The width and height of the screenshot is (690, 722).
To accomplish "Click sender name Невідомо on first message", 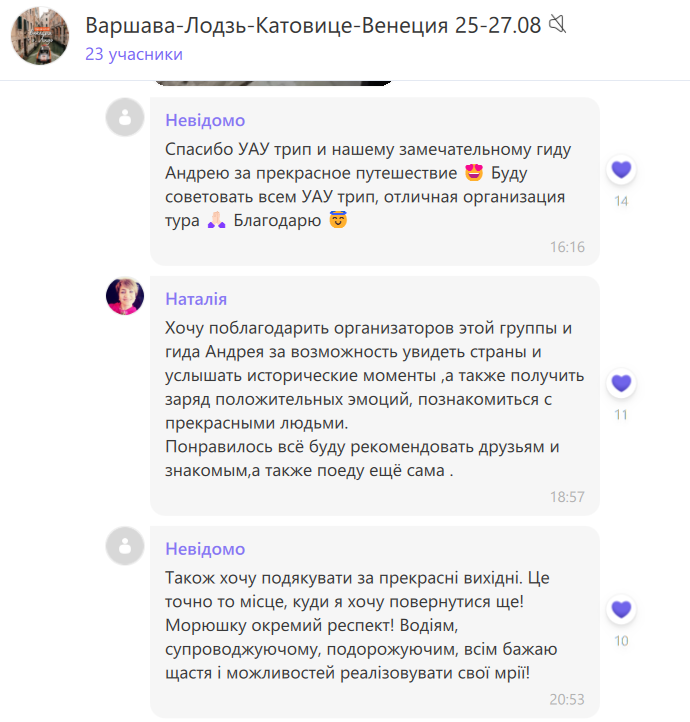I will pyautogui.click(x=205, y=120).
